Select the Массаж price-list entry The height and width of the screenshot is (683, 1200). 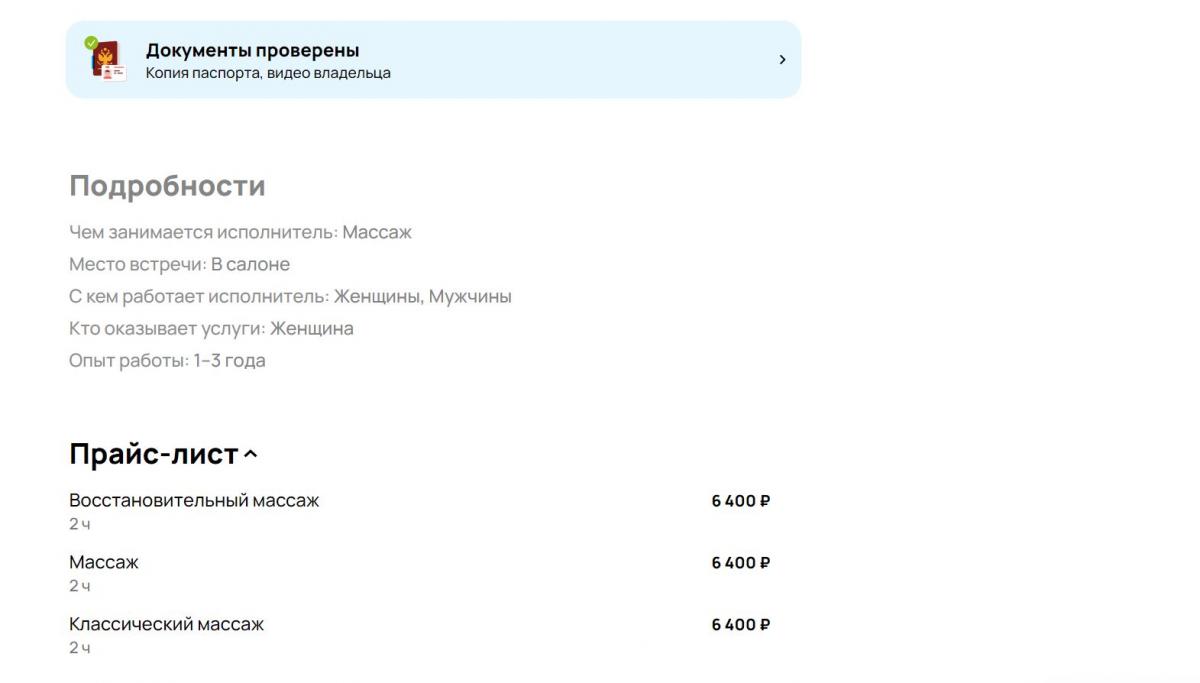click(x=104, y=562)
